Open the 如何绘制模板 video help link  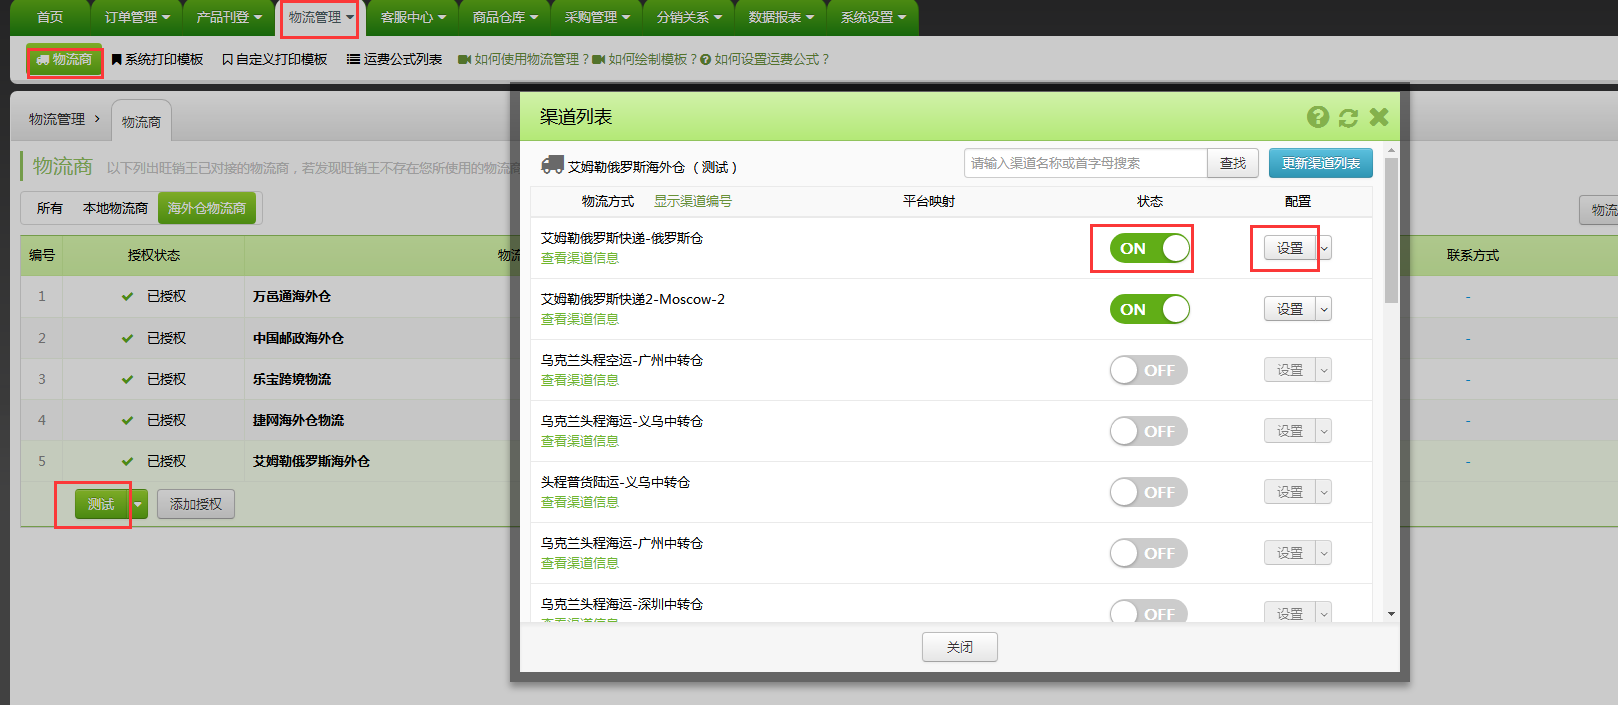click(644, 60)
